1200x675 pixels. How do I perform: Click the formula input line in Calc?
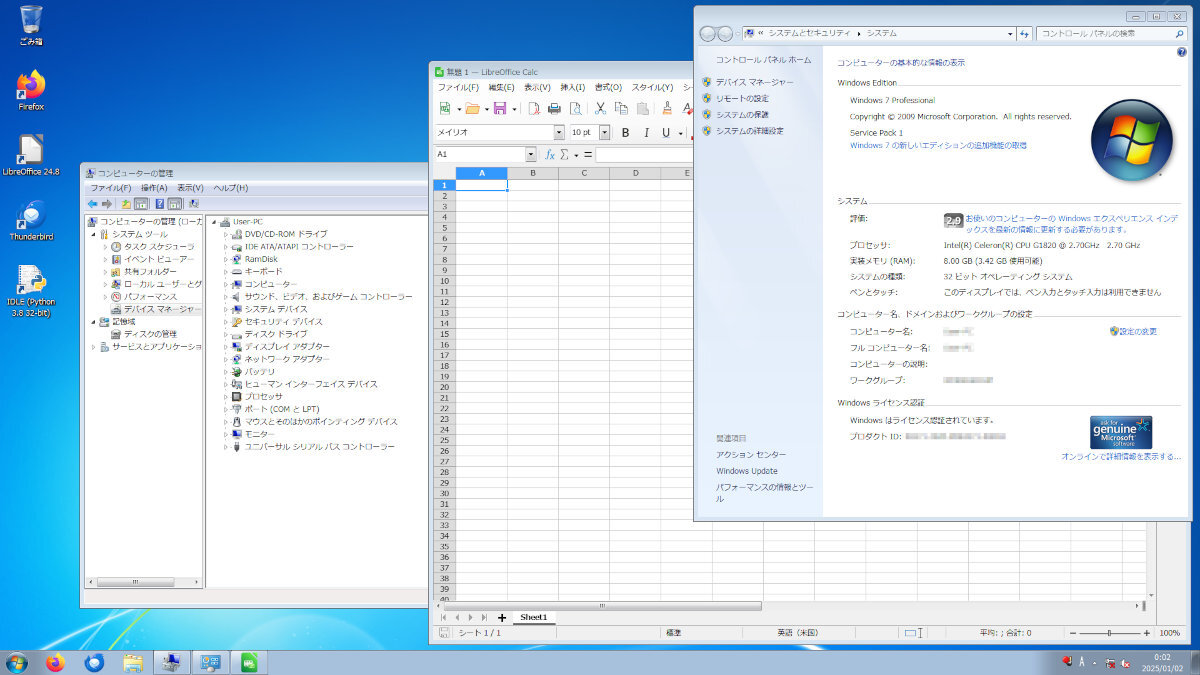point(644,155)
